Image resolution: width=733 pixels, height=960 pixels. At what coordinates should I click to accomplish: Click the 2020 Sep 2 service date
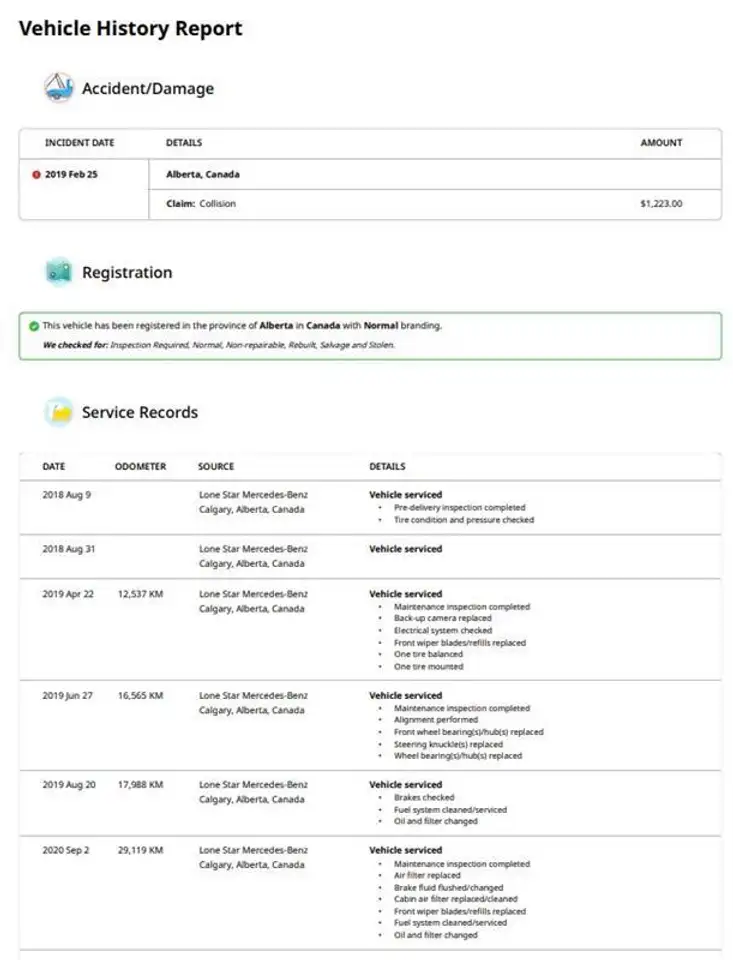pyautogui.click(x=66, y=850)
